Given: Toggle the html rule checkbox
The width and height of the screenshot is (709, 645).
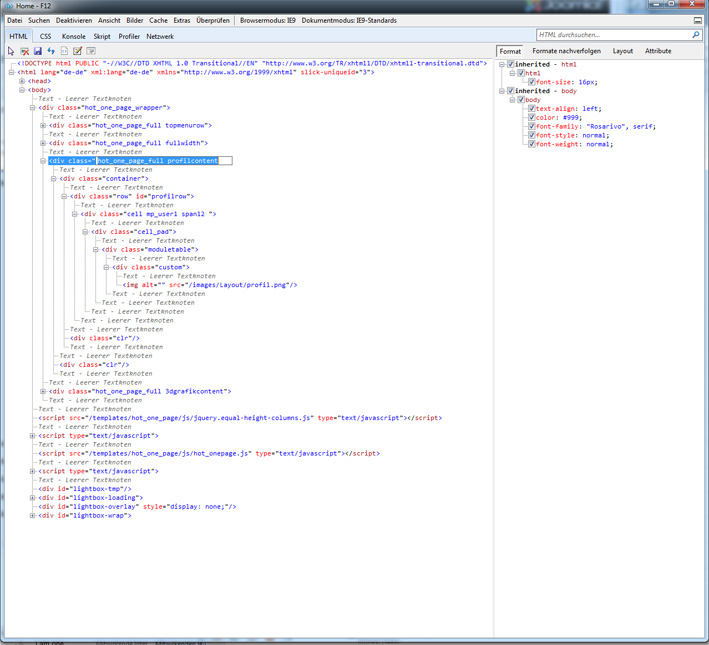Looking at the screenshot, I should click(x=521, y=73).
